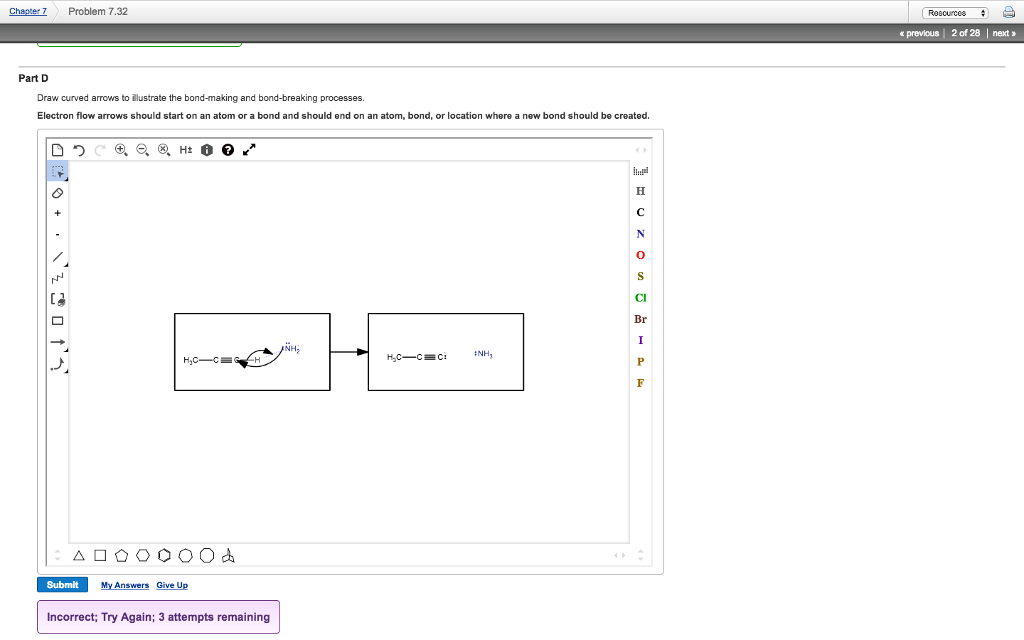
Task: Select the plus charge tool
Action: (x=57, y=213)
